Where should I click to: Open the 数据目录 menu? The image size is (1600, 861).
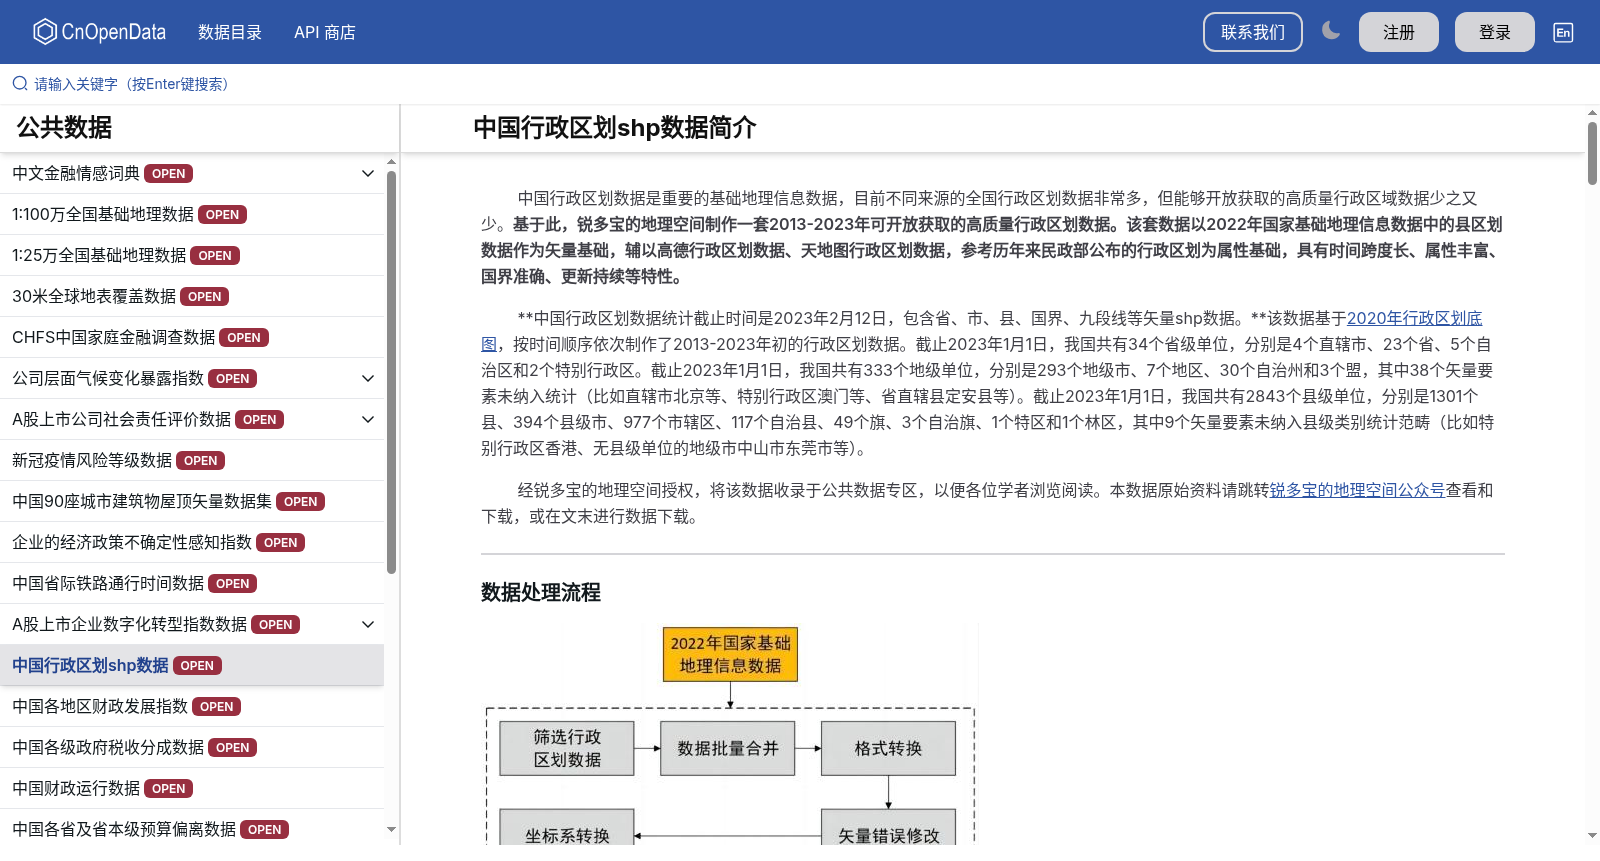click(230, 32)
